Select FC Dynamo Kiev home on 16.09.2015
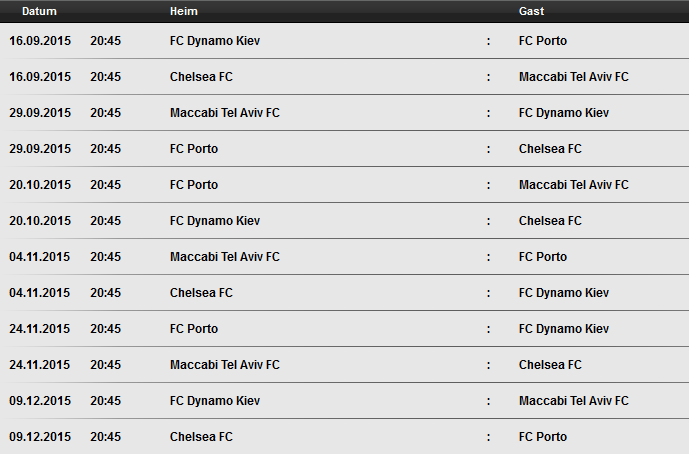Image resolution: width=689 pixels, height=454 pixels. [x=215, y=41]
